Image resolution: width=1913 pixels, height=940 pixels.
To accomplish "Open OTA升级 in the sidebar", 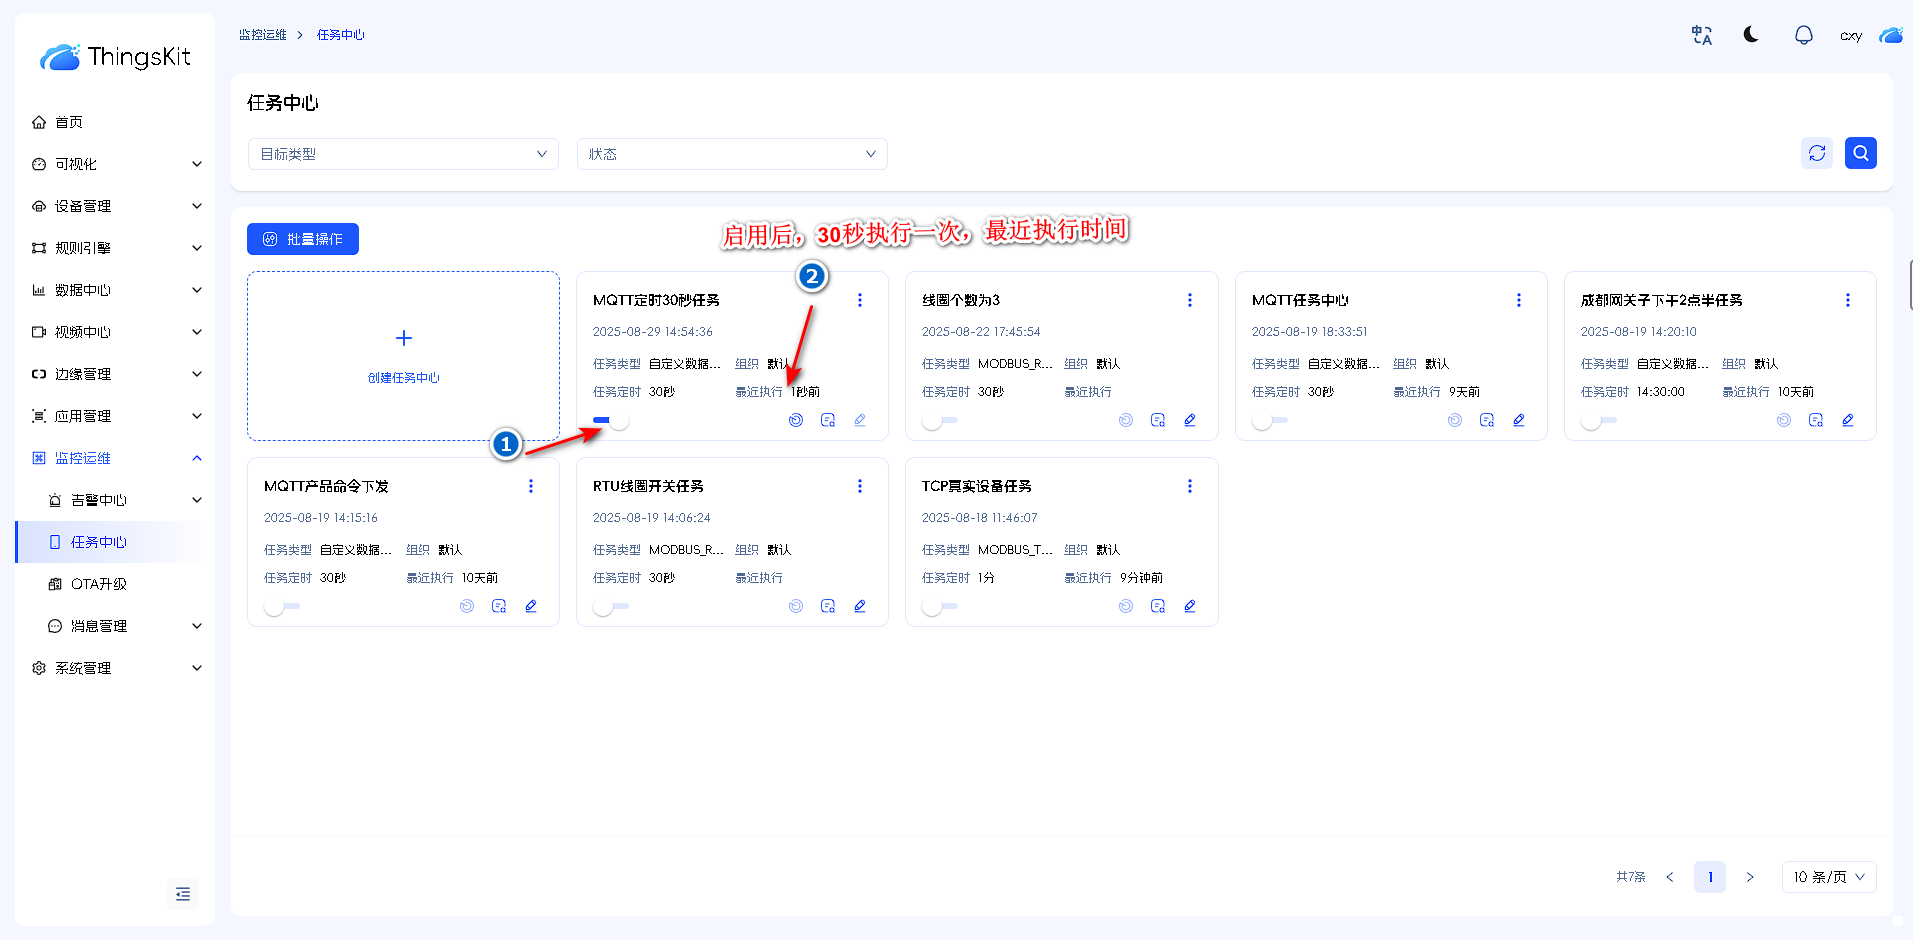I will coord(99,584).
